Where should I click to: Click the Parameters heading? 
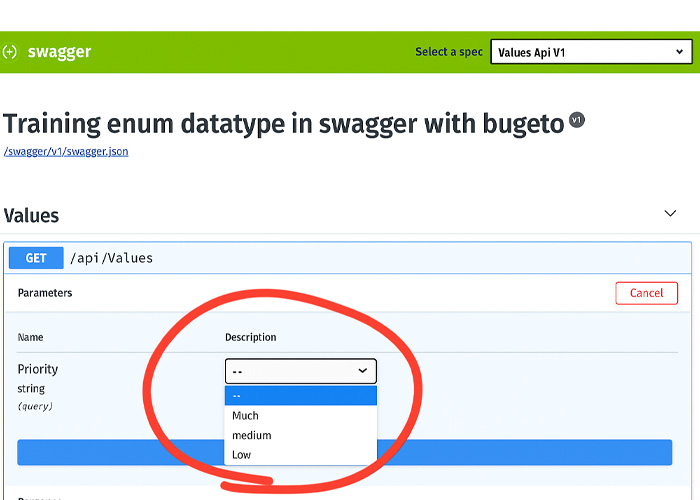click(45, 293)
